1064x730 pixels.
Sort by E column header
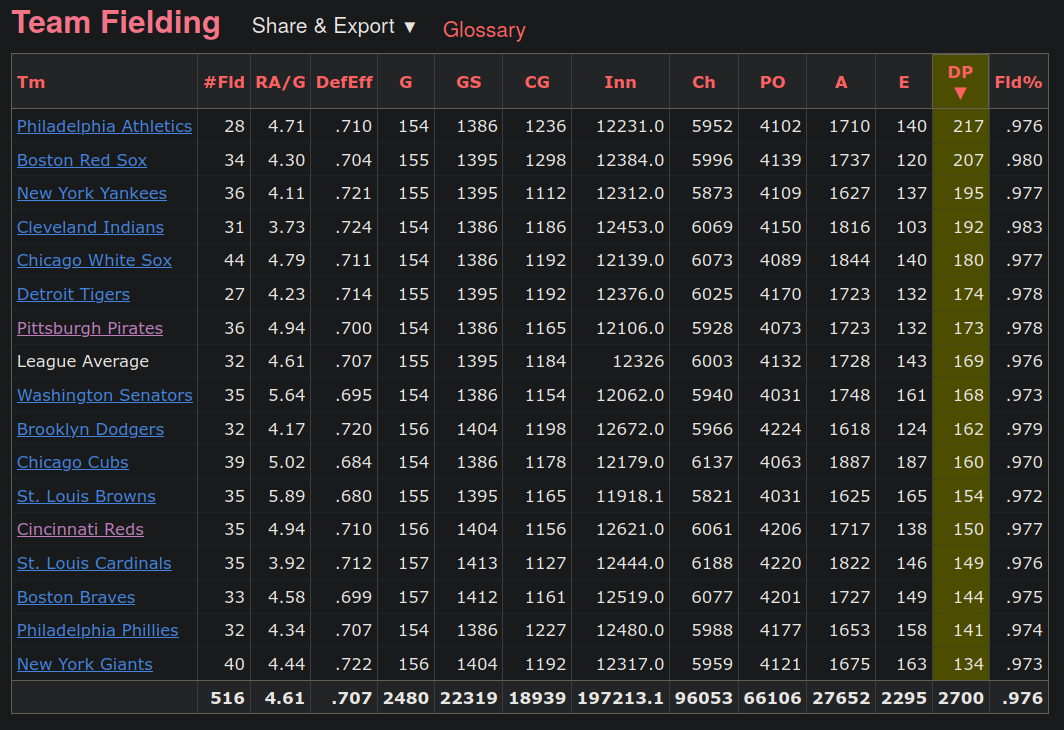click(x=904, y=82)
